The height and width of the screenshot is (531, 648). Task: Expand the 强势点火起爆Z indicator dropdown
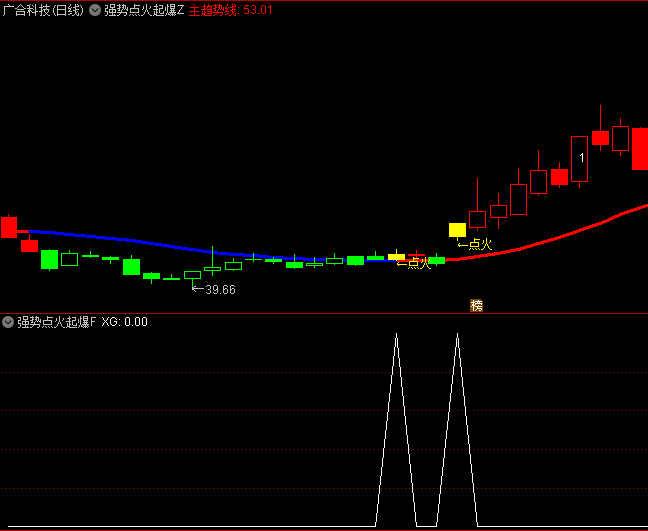coord(95,10)
